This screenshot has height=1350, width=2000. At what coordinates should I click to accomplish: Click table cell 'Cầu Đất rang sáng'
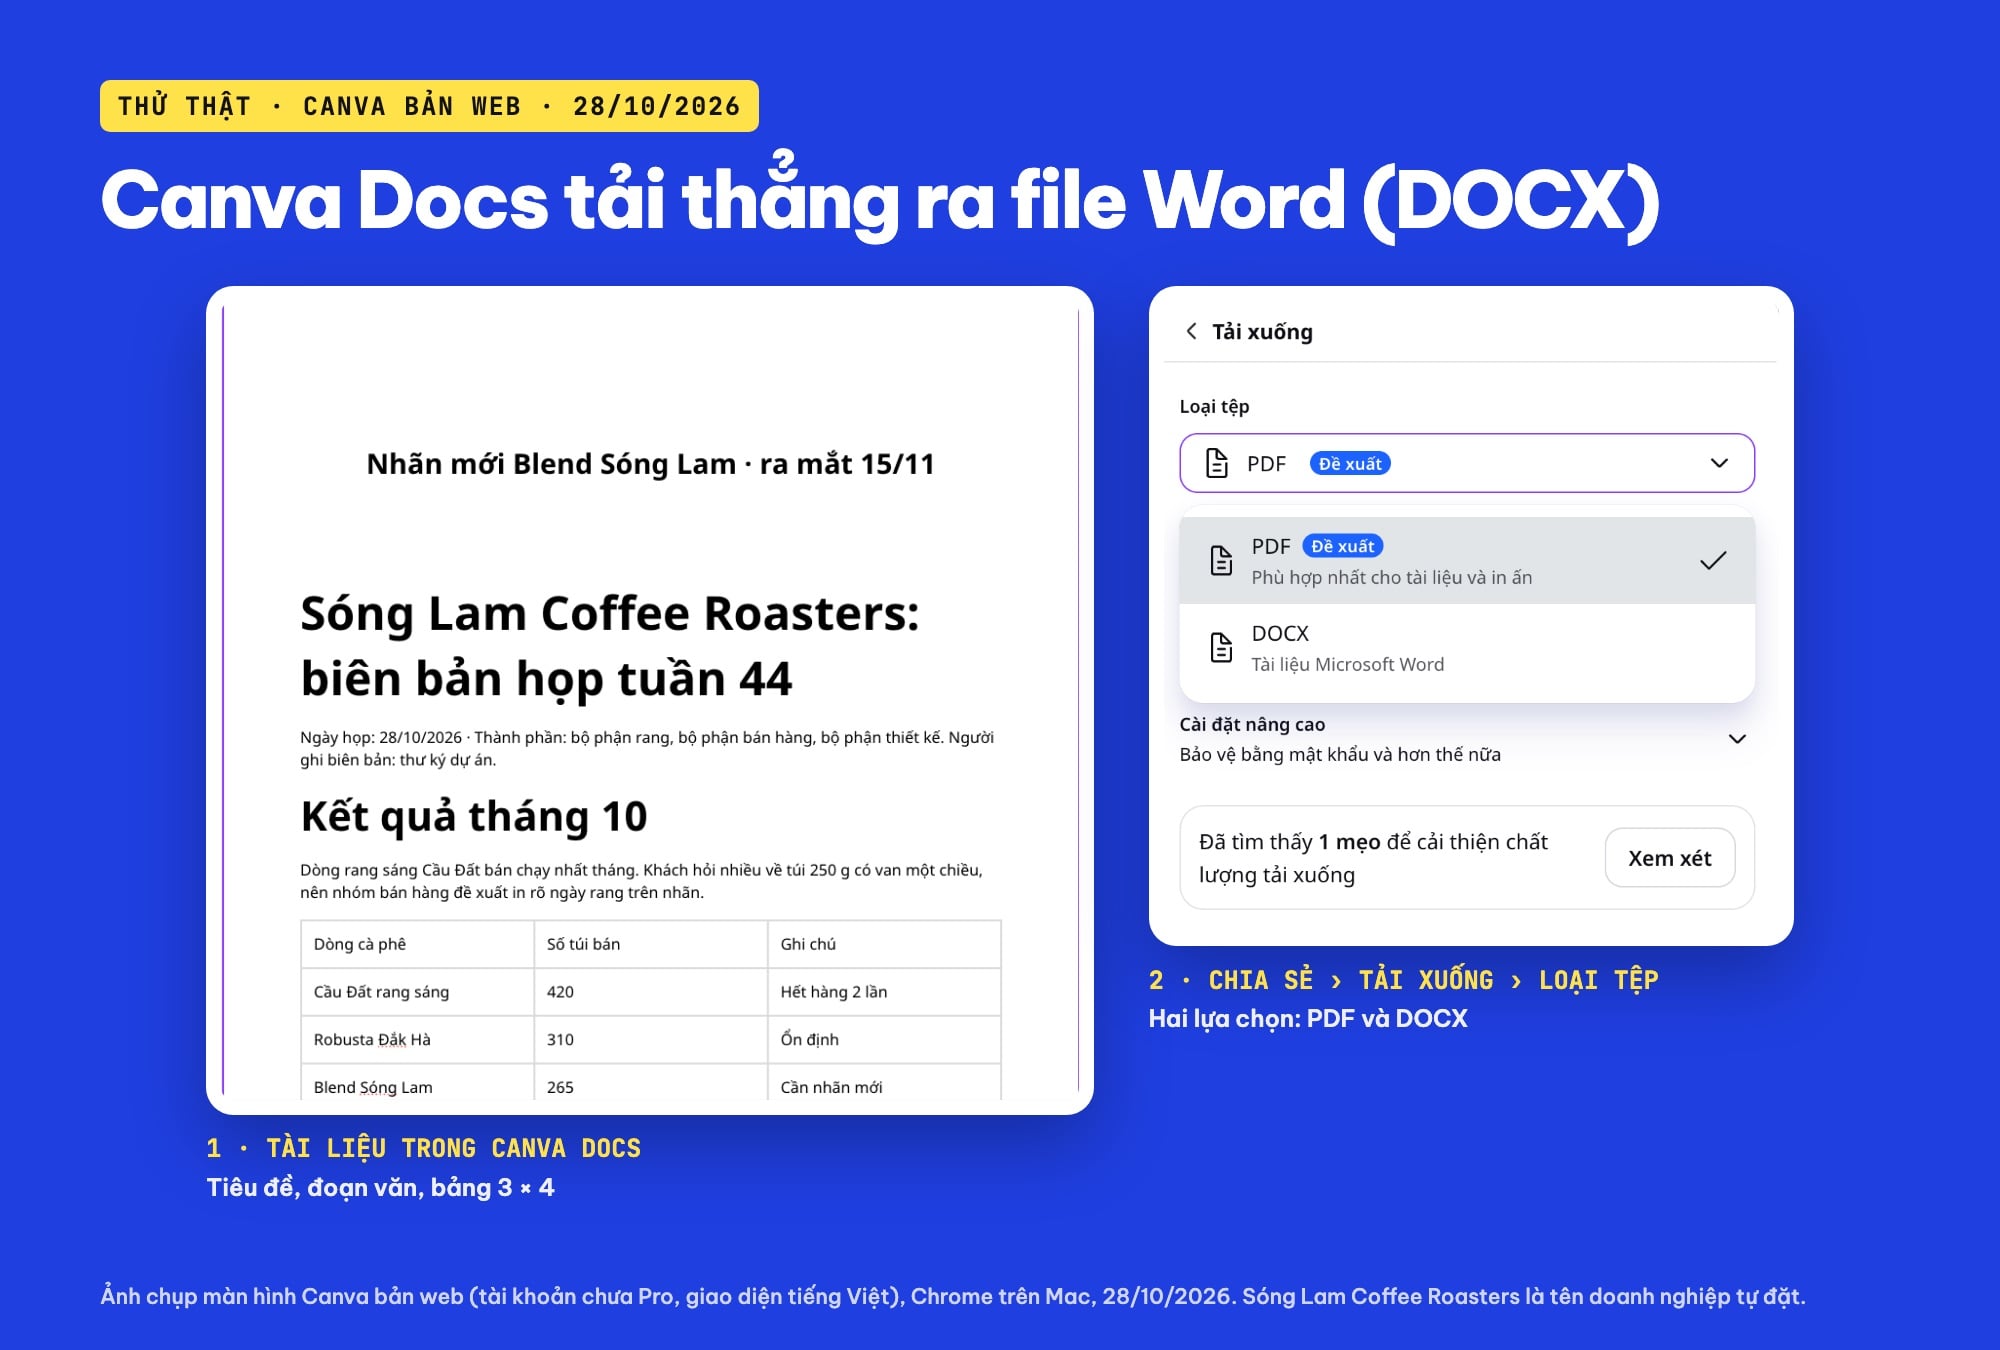[417, 992]
